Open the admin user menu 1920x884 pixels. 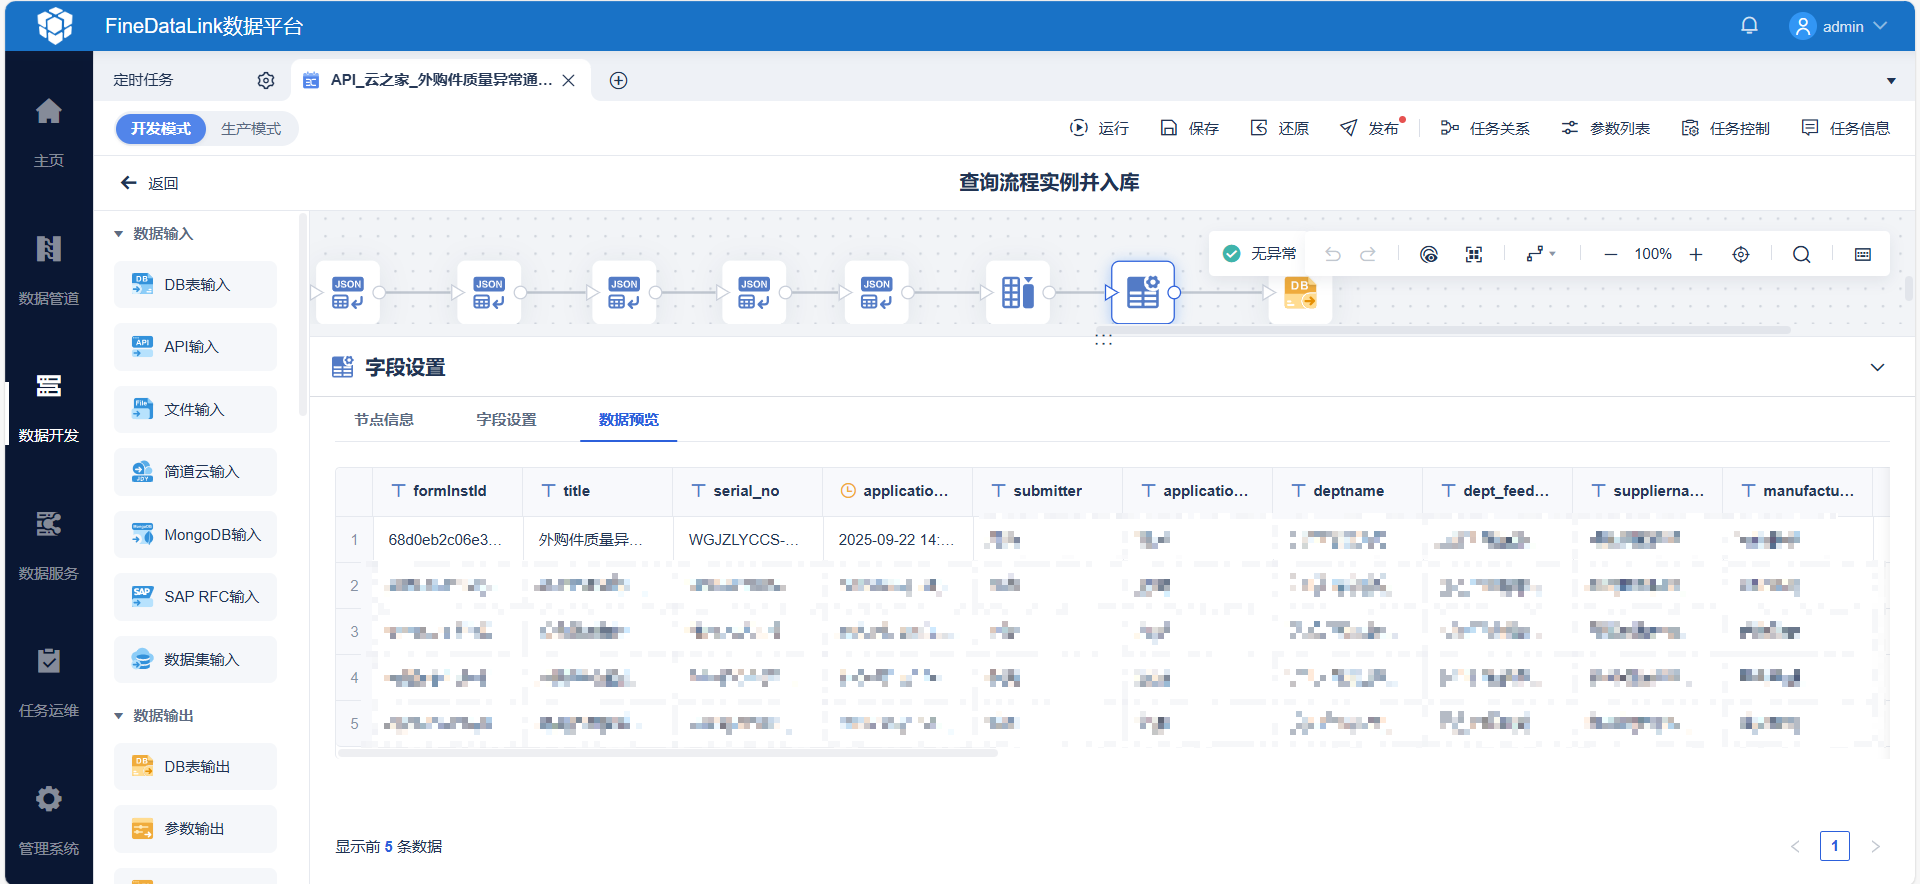[x=1838, y=26]
